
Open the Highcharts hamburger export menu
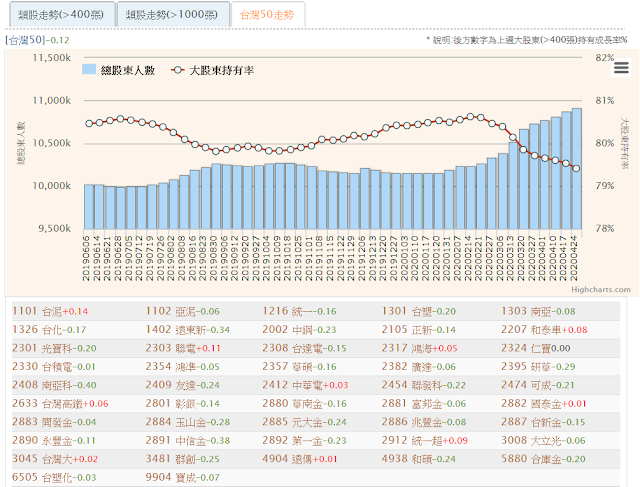pyautogui.click(x=621, y=67)
